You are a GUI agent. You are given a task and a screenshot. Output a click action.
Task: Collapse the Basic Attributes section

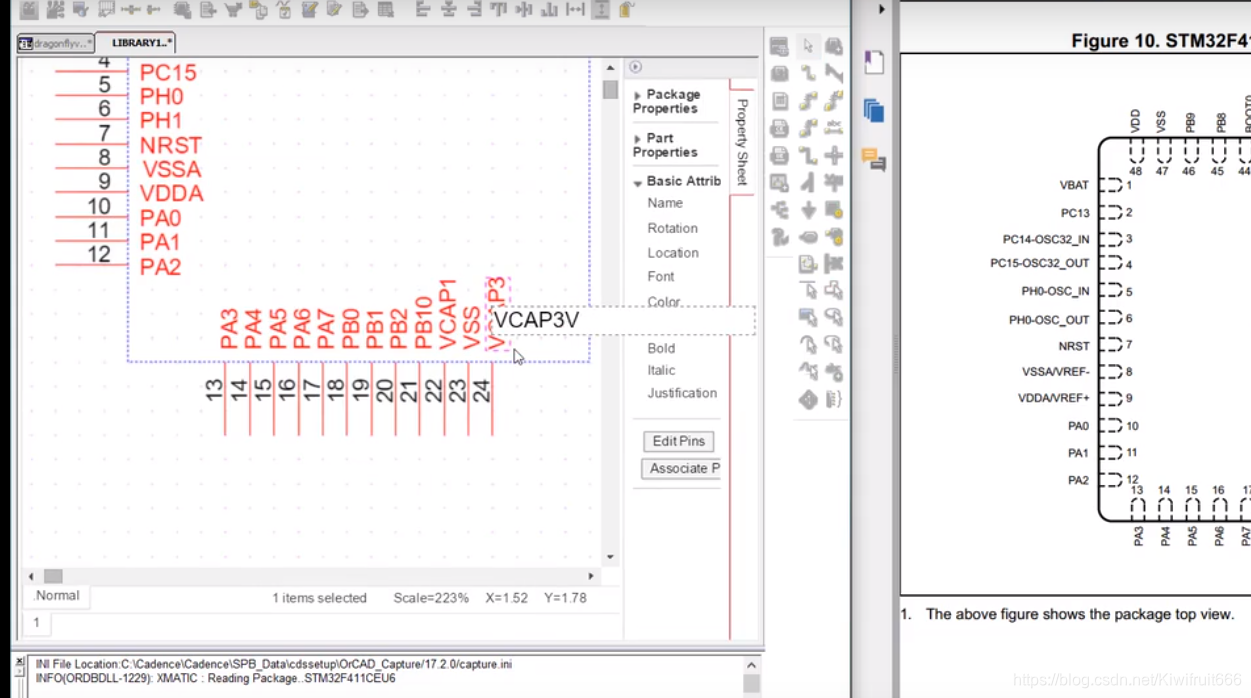[638, 183]
